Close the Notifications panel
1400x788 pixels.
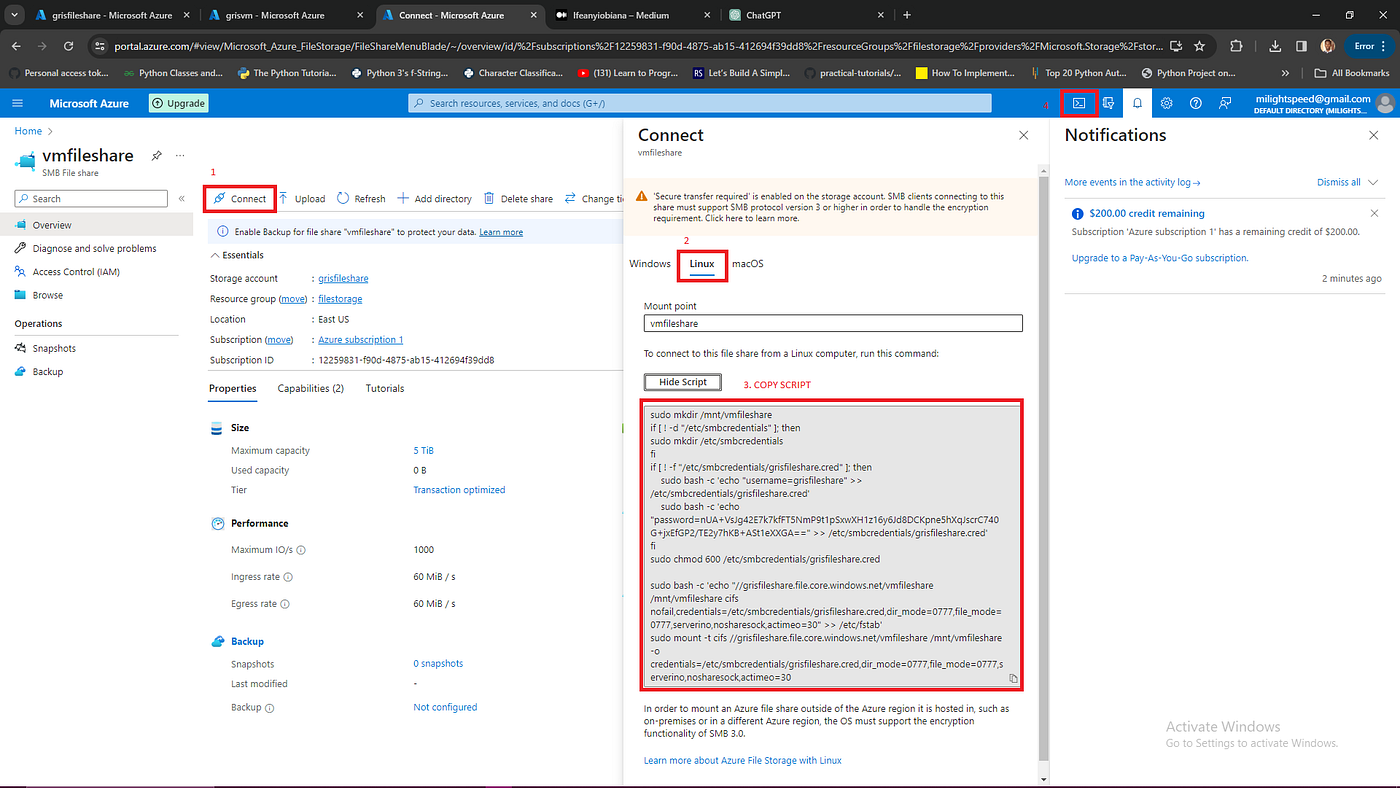coord(1374,135)
